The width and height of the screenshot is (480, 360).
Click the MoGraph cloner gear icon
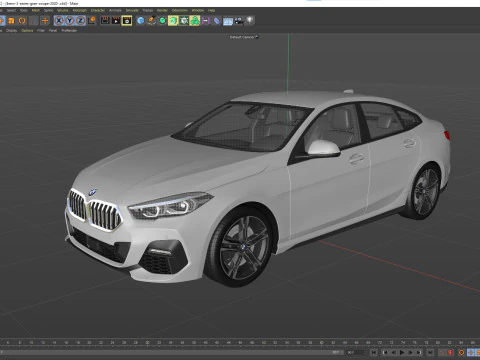tap(184, 21)
